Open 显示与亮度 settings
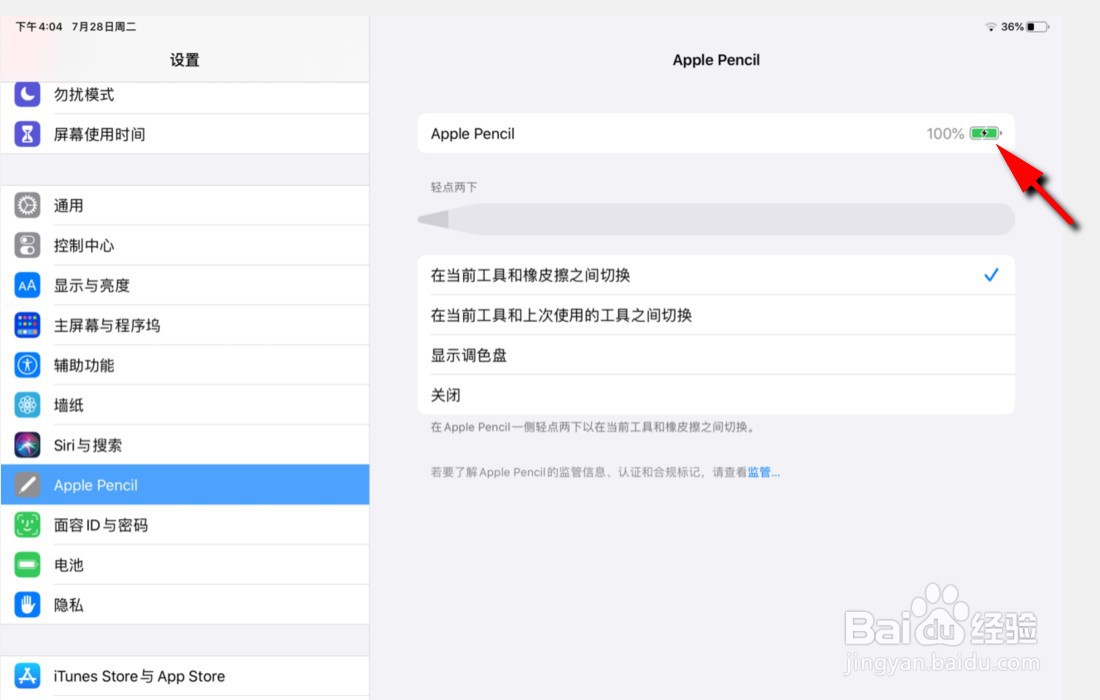 pos(185,285)
